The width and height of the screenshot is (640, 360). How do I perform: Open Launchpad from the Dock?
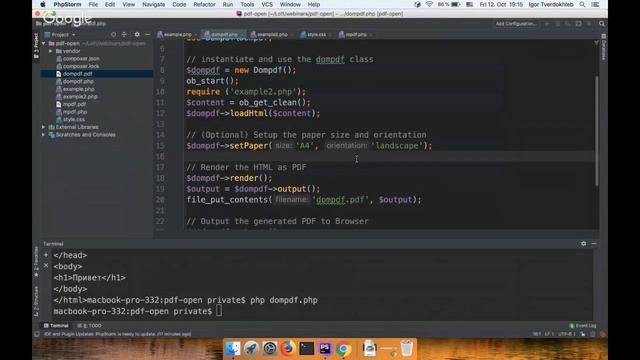(251, 348)
